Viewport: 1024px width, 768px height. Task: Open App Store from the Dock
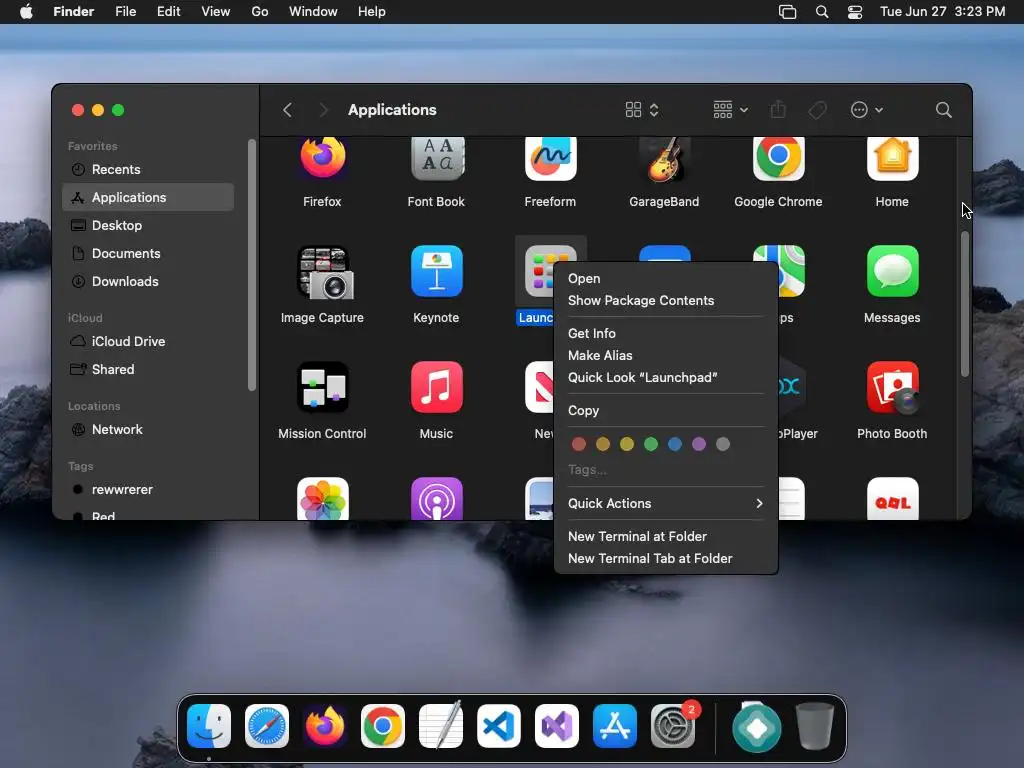coord(615,726)
